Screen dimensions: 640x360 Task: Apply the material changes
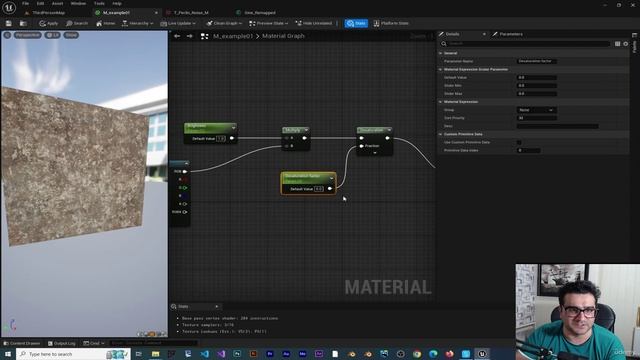click(48, 23)
